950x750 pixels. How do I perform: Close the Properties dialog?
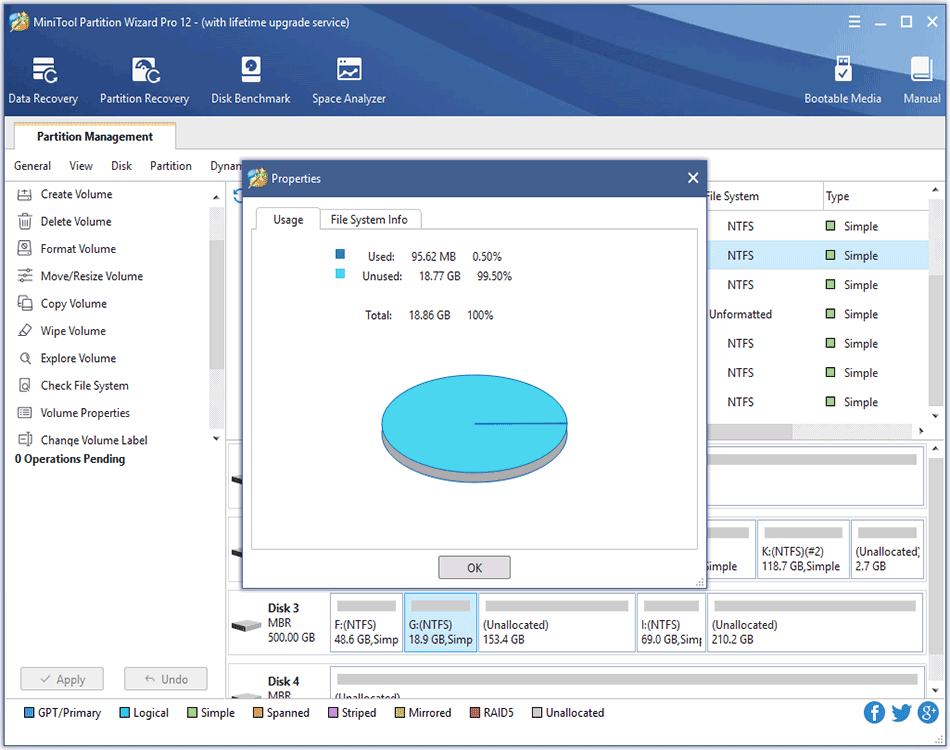(693, 178)
